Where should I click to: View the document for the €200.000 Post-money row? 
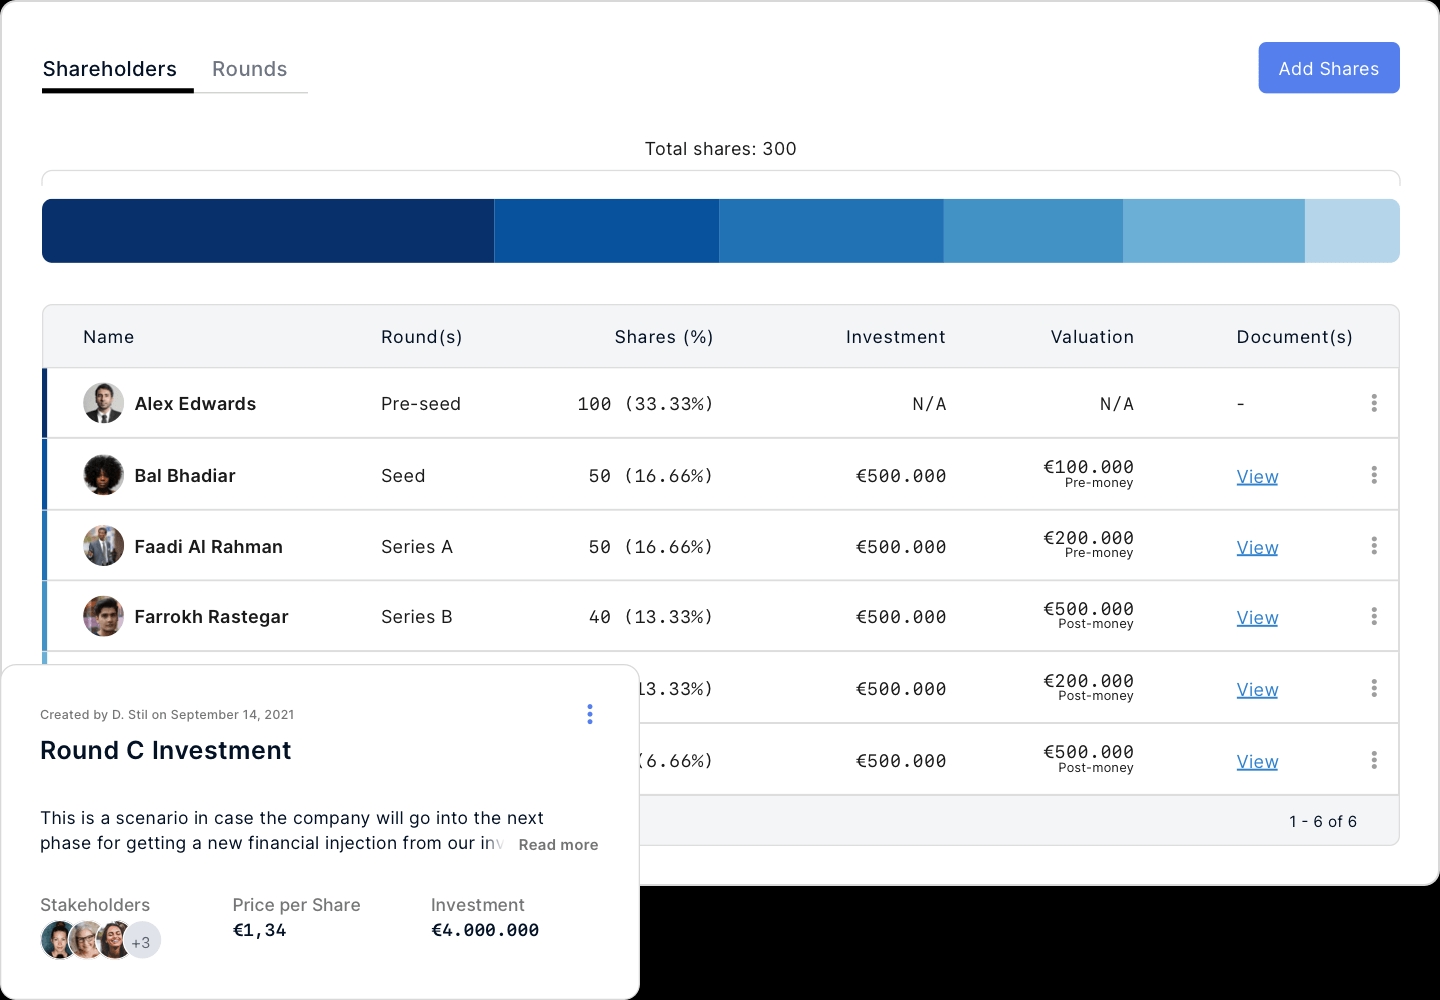pos(1257,690)
